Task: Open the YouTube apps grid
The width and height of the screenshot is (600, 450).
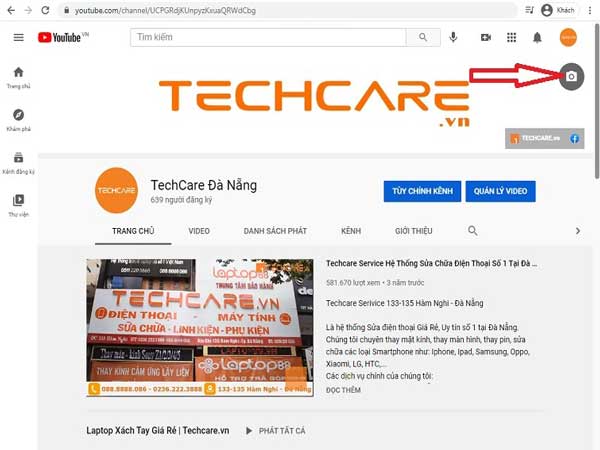Action: click(x=512, y=37)
